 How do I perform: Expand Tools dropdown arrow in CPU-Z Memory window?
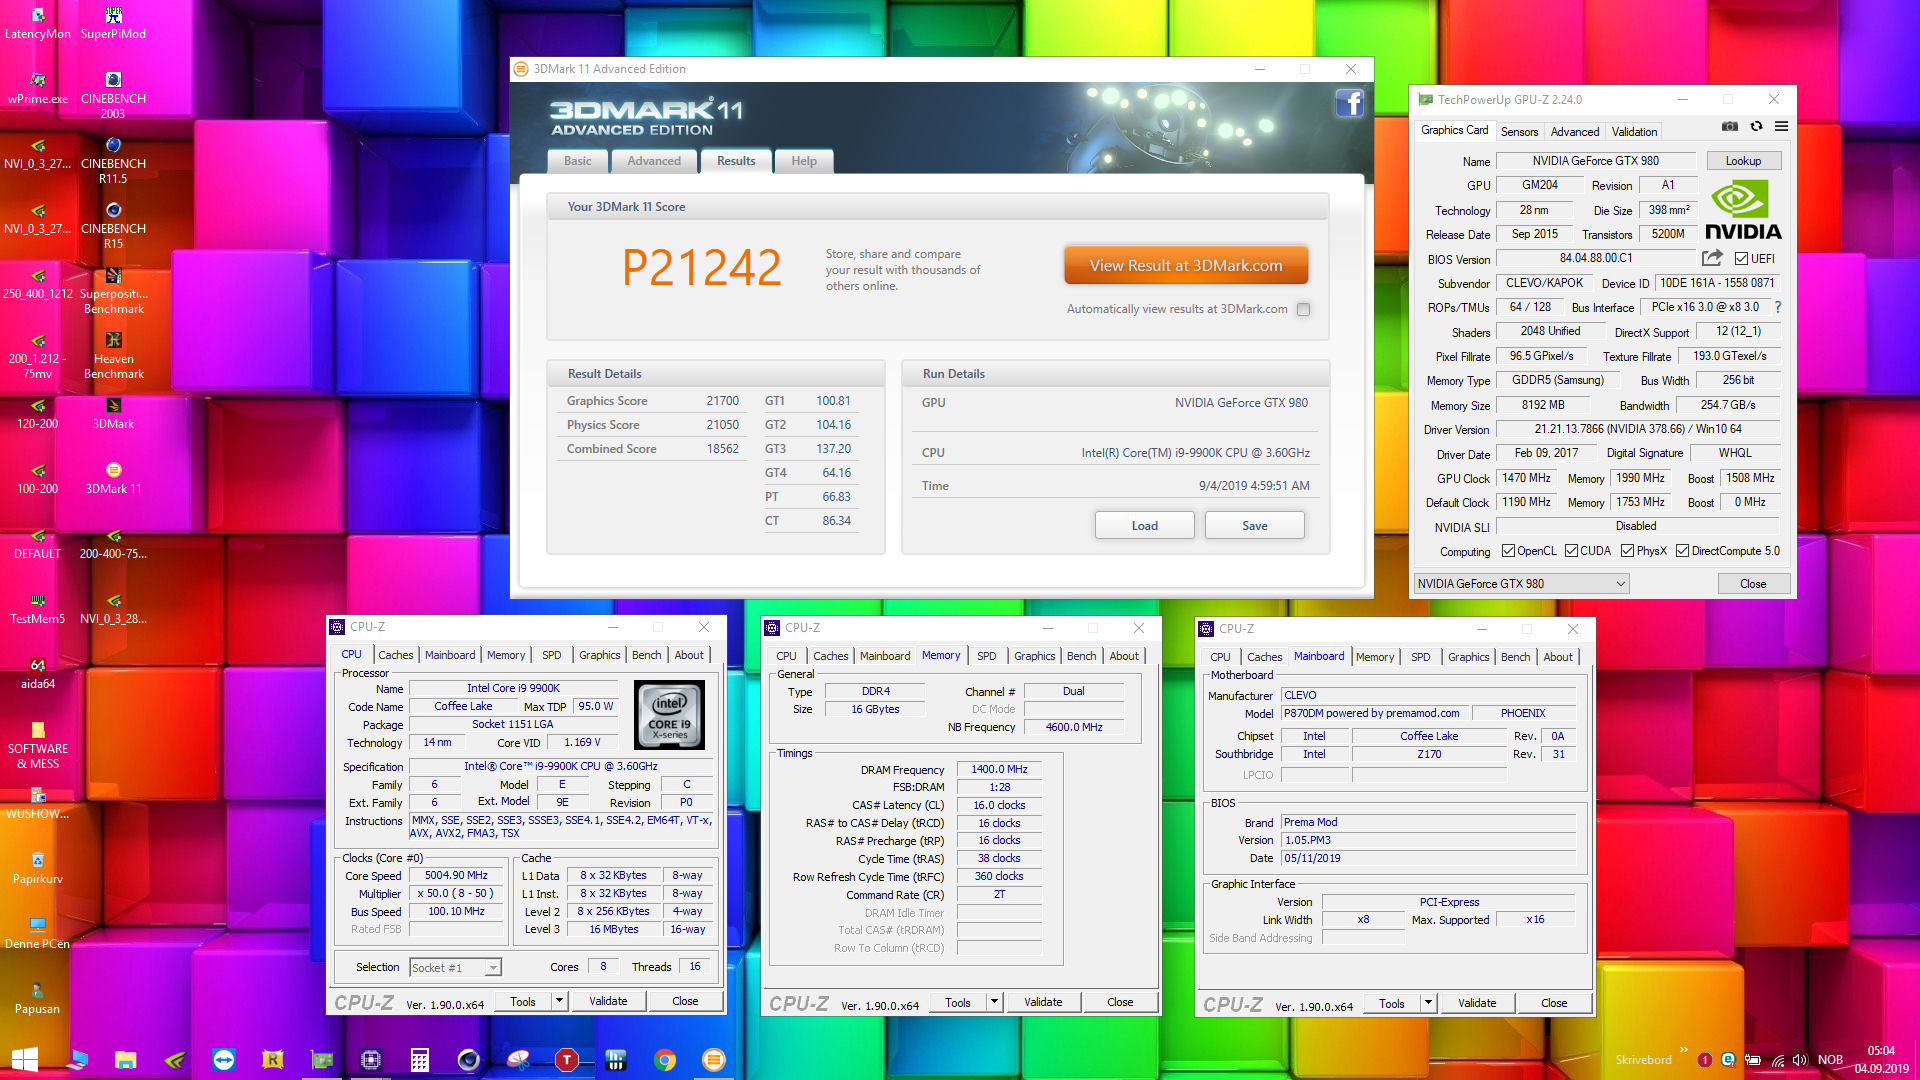click(x=994, y=1002)
